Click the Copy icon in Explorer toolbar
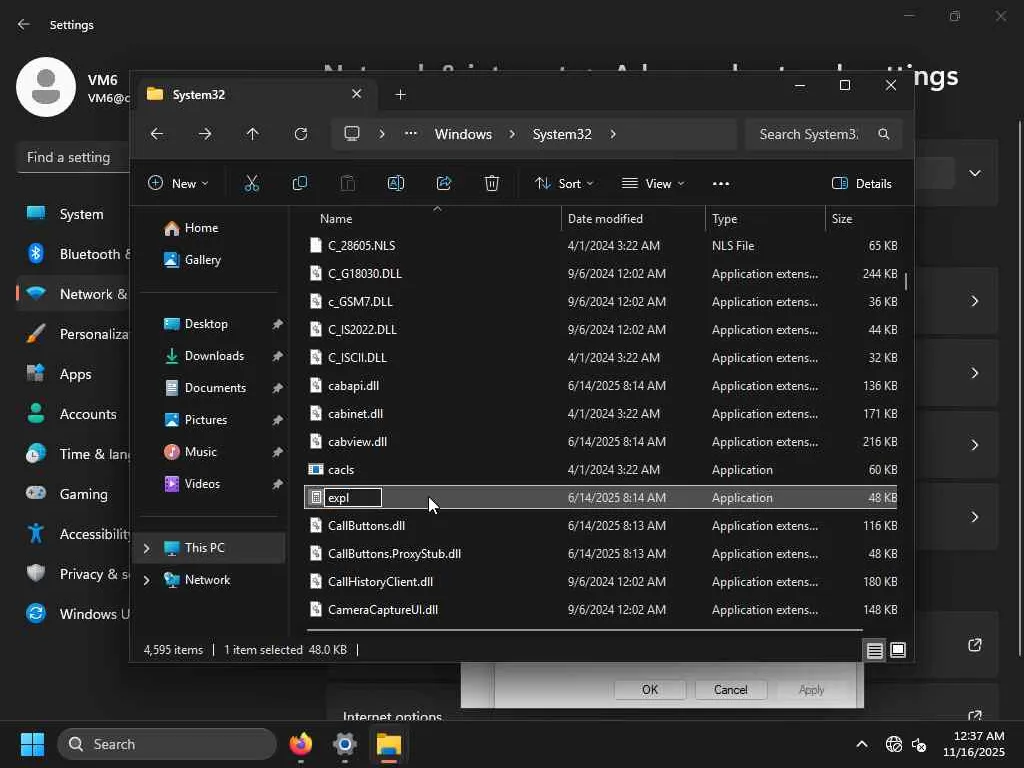The image size is (1024, 768). (x=300, y=184)
